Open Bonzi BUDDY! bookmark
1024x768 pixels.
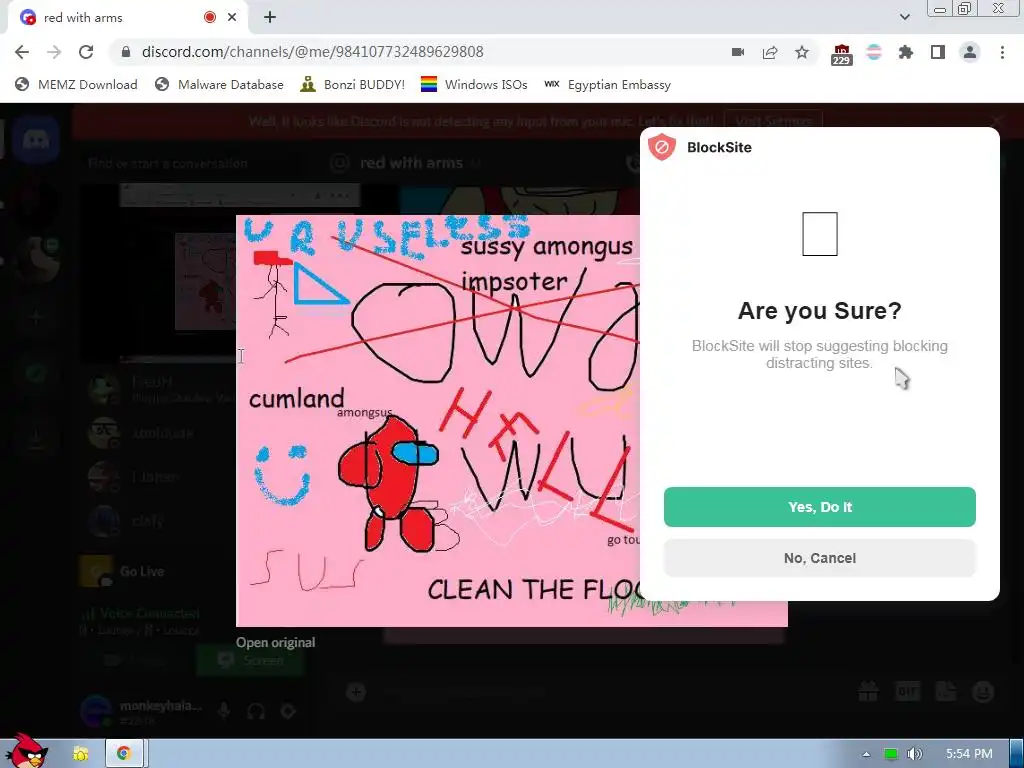coord(353,84)
